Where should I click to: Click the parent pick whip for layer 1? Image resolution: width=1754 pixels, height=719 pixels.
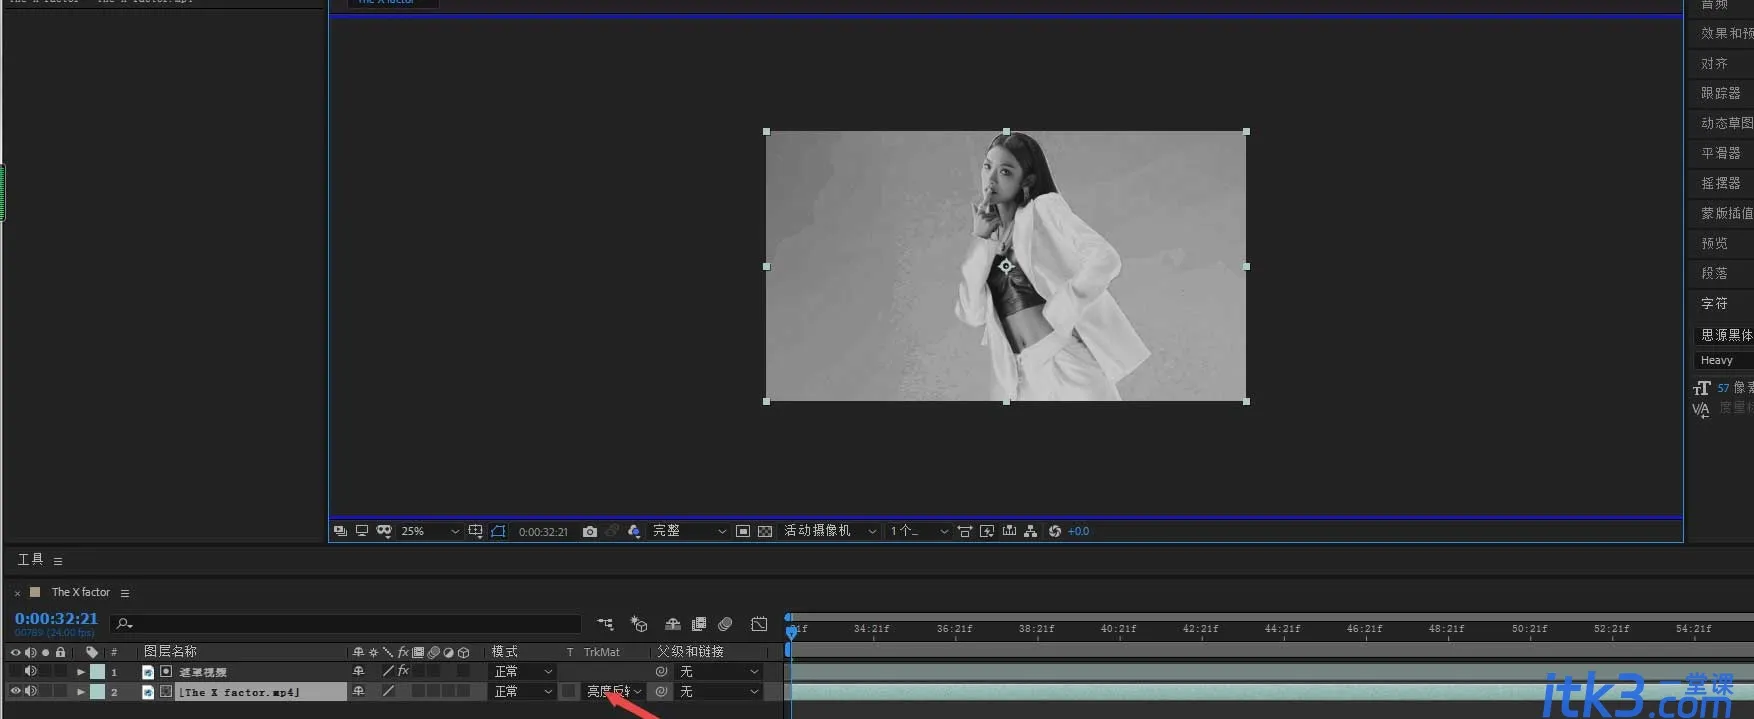(661, 672)
